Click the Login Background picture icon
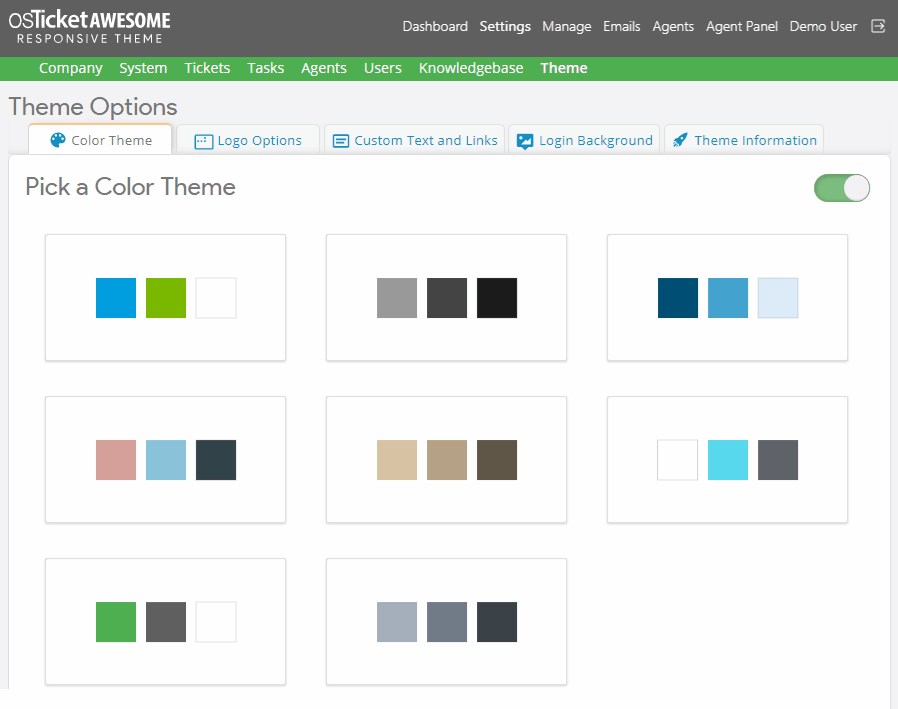 tap(525, 141)
